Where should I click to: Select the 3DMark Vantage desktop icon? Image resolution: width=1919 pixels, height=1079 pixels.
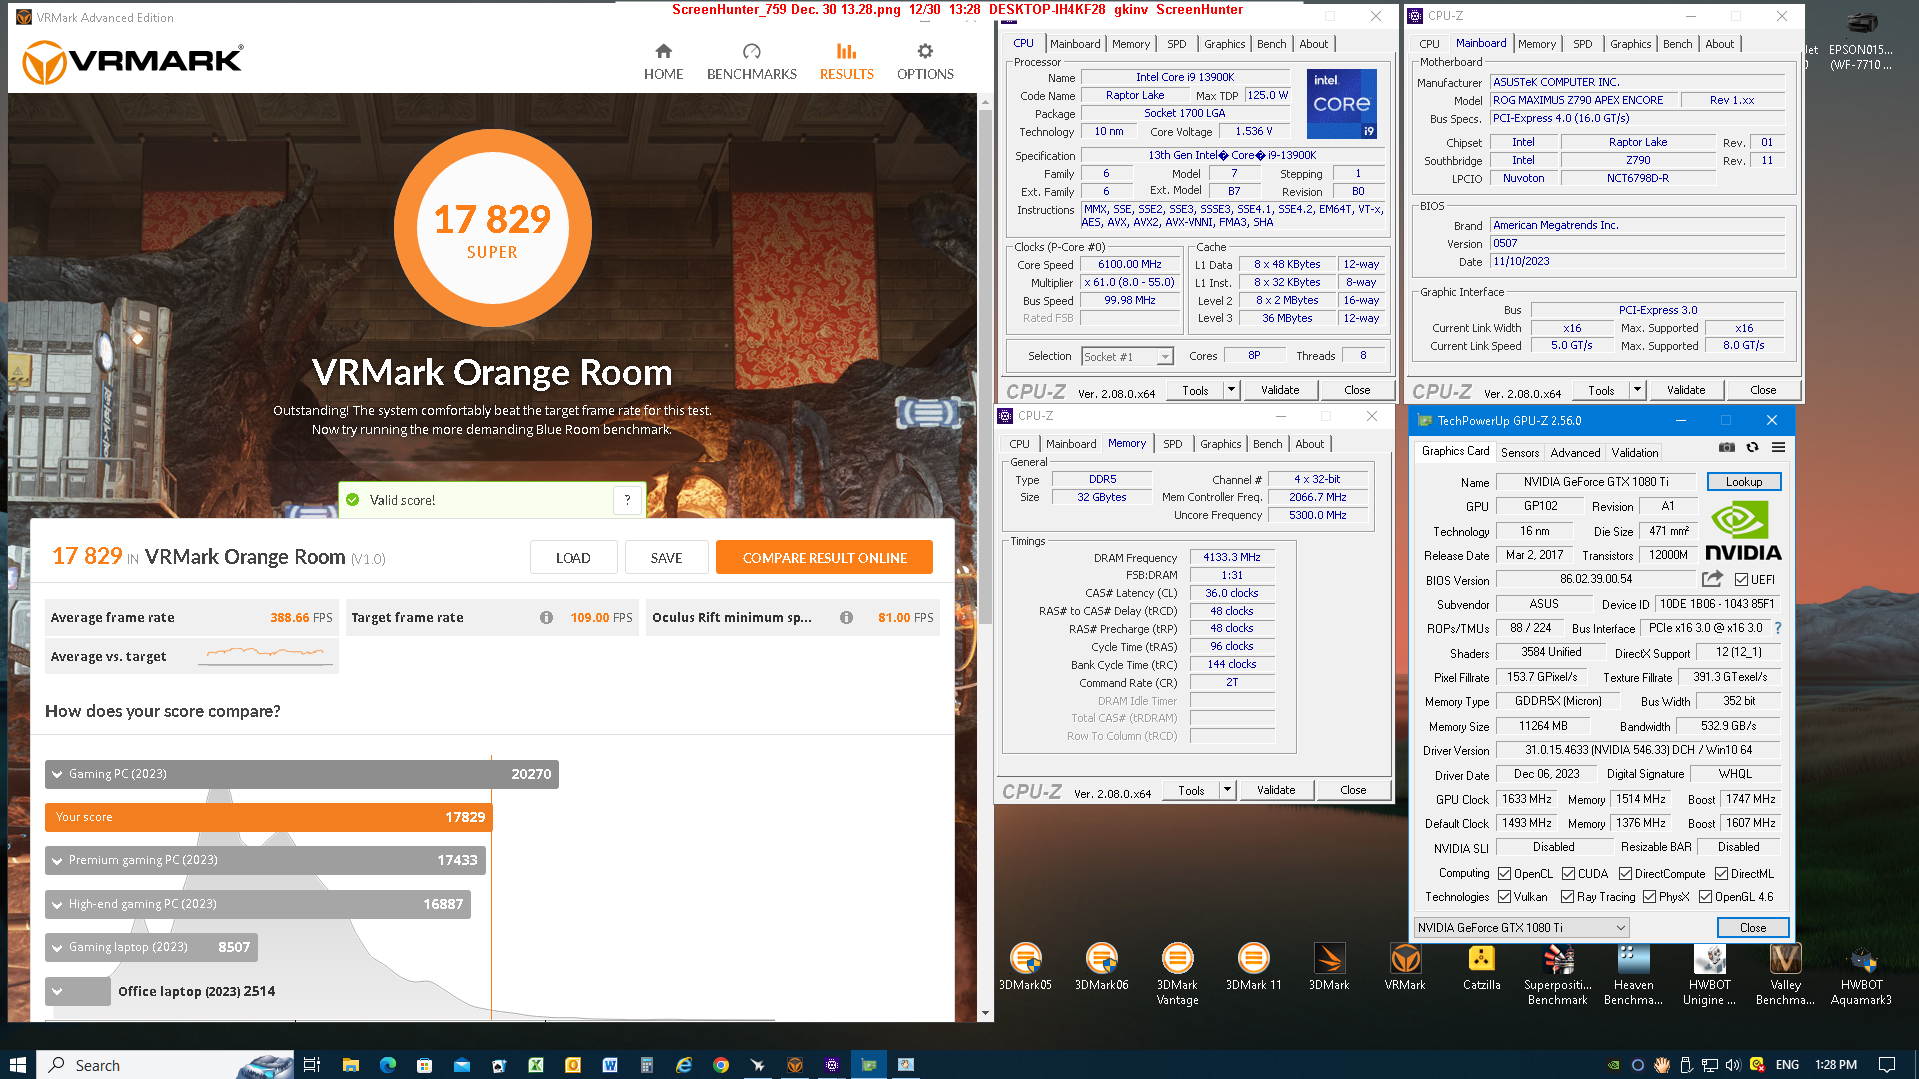point(1177,974)
